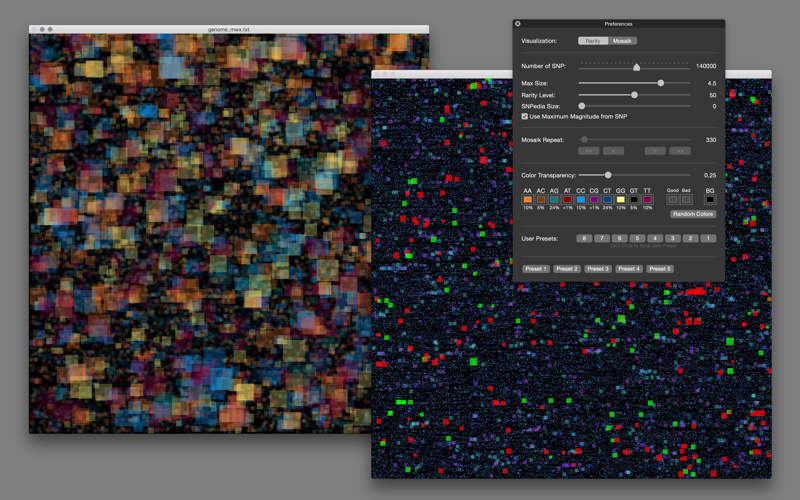Apply Preset 4
This screenshot has width=800, height=500.
coord(629,269)
